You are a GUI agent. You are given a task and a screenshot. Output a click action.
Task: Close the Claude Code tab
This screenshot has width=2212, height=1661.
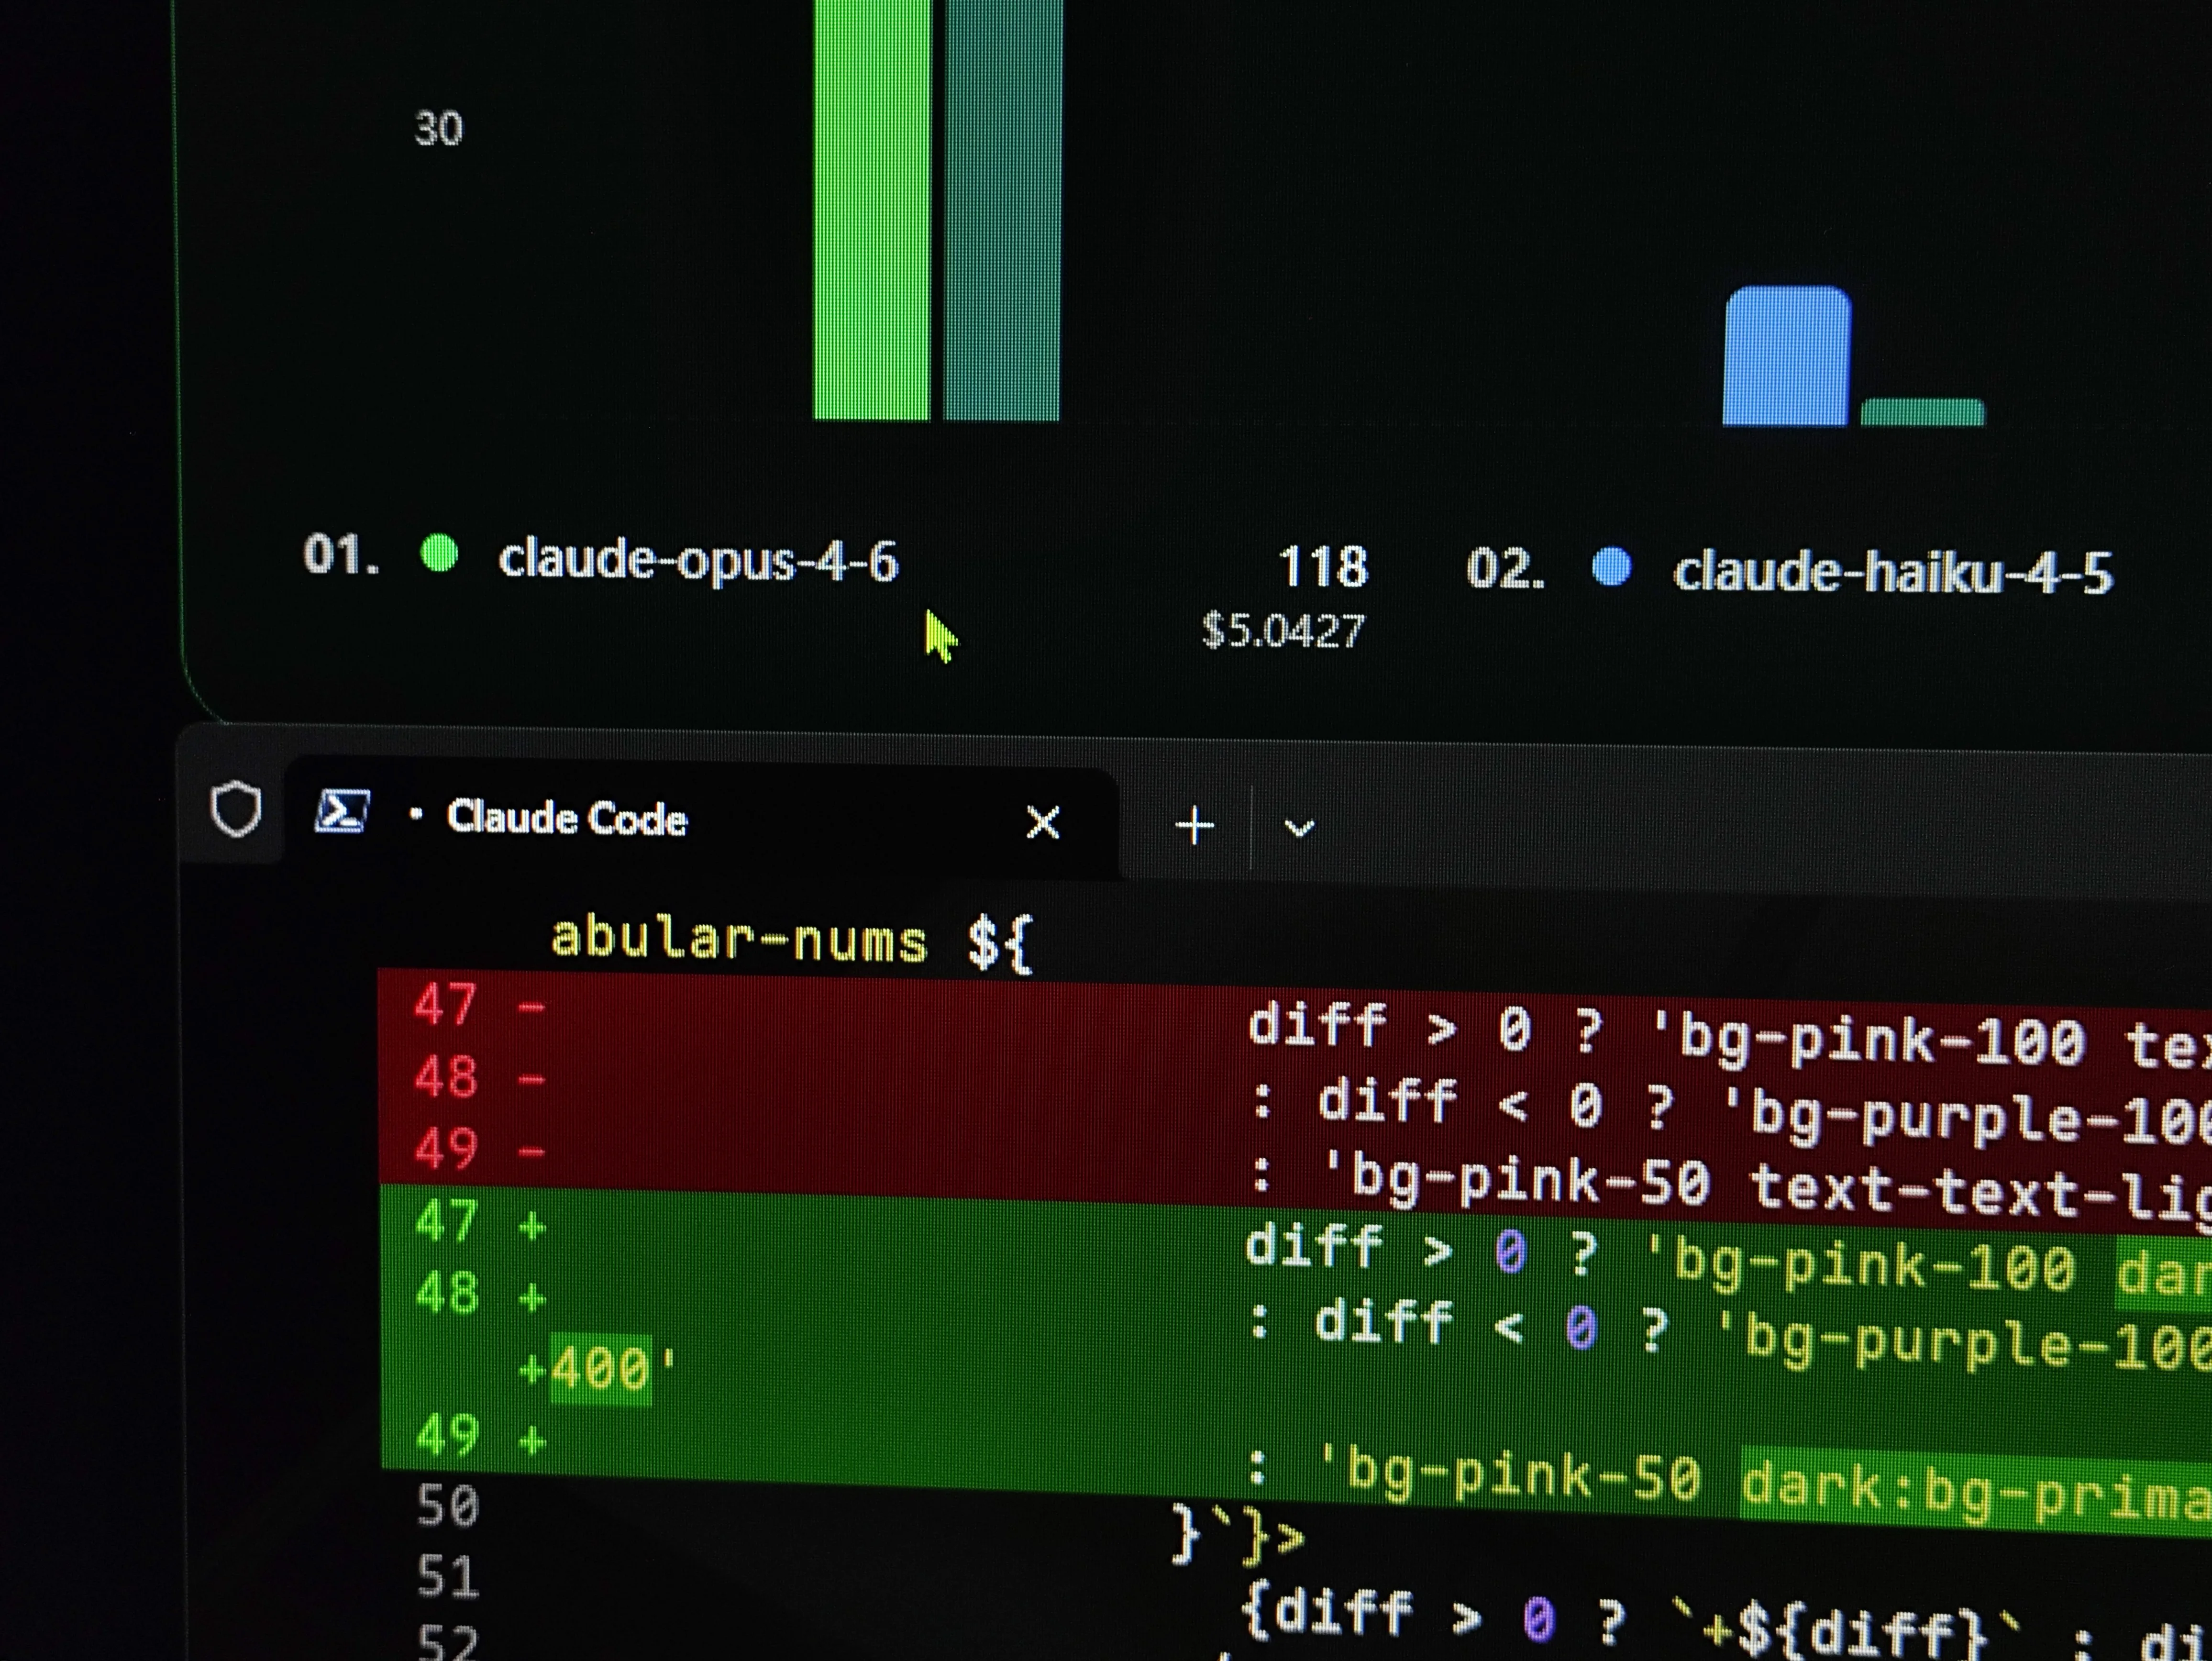(1043, 822)
